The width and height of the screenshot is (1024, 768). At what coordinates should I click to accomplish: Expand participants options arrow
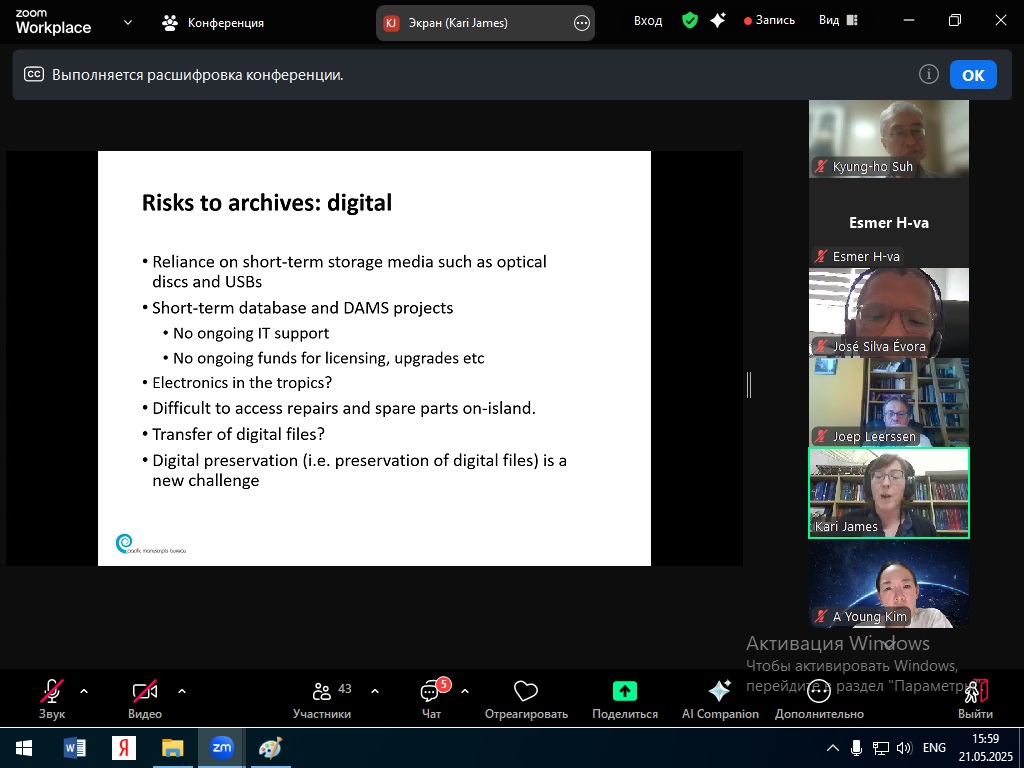coord(374,691)
